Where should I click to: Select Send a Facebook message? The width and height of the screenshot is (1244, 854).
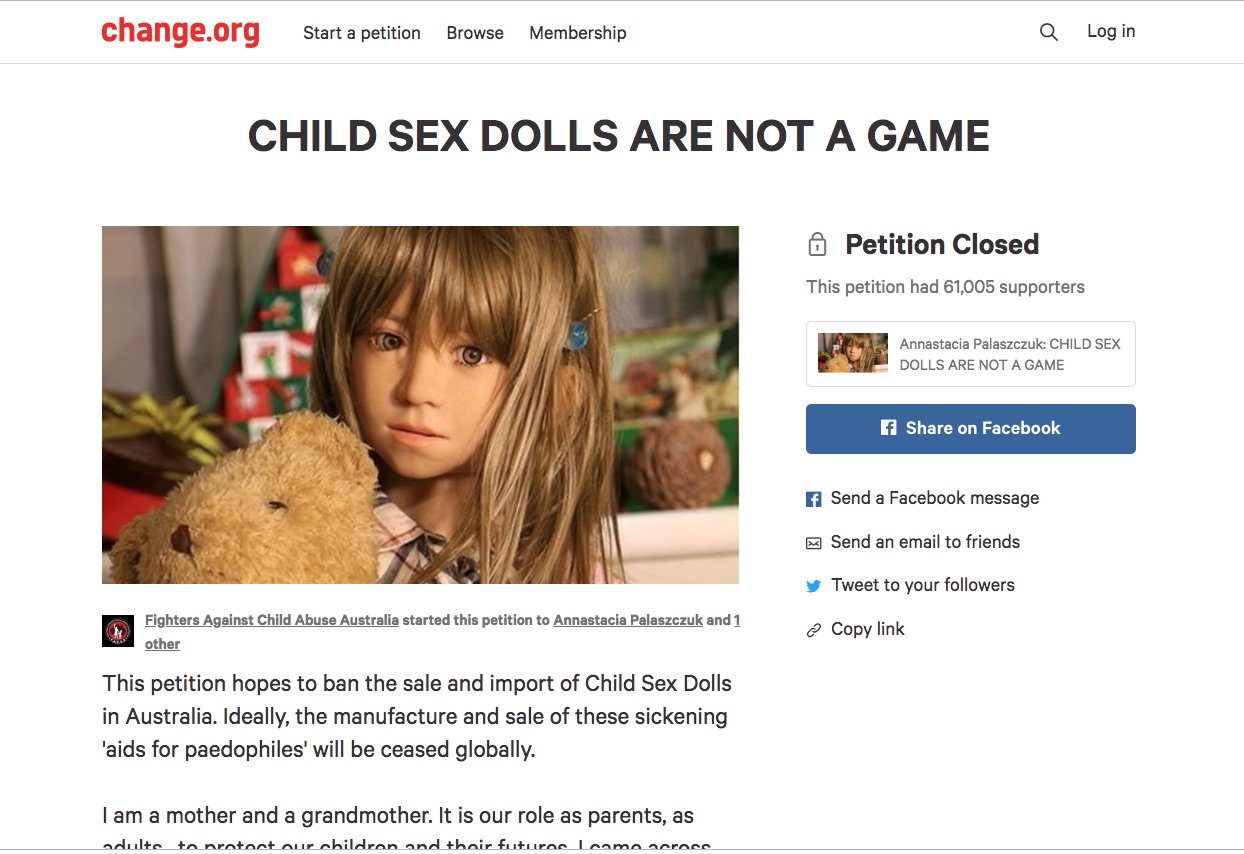(935, 498)
